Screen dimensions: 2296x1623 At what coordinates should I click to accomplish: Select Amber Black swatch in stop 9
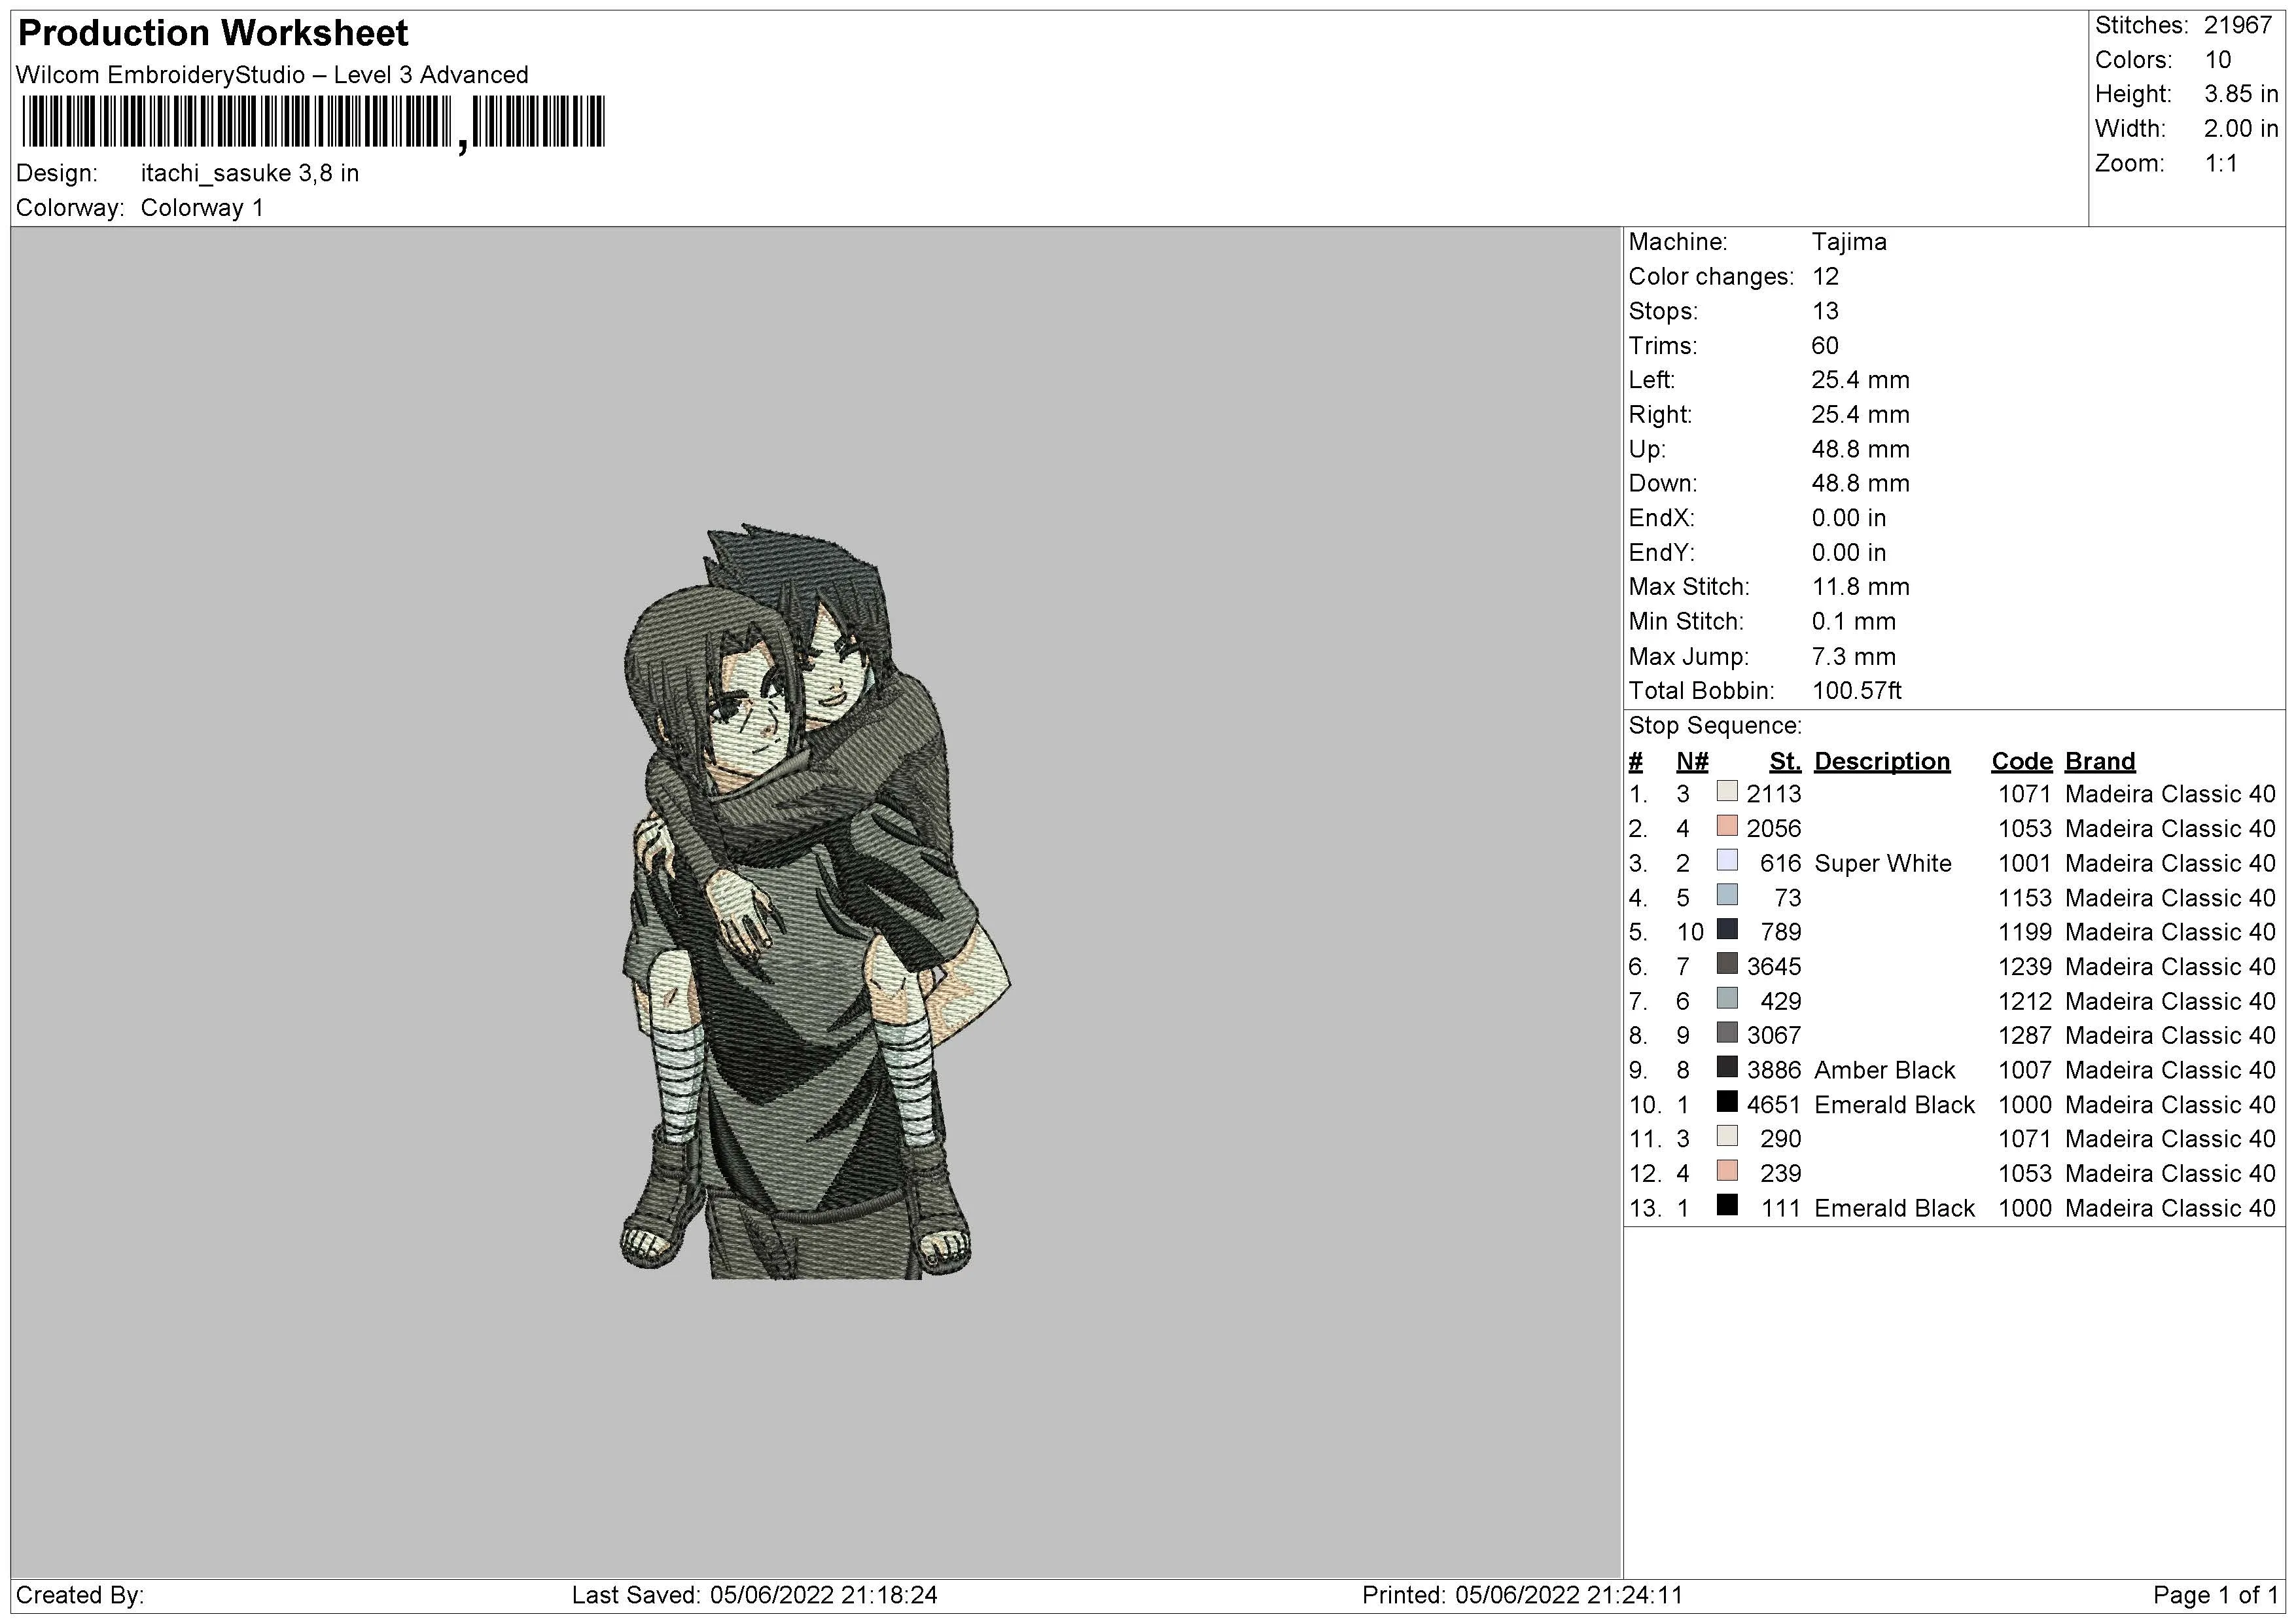click(1727, 1068)
